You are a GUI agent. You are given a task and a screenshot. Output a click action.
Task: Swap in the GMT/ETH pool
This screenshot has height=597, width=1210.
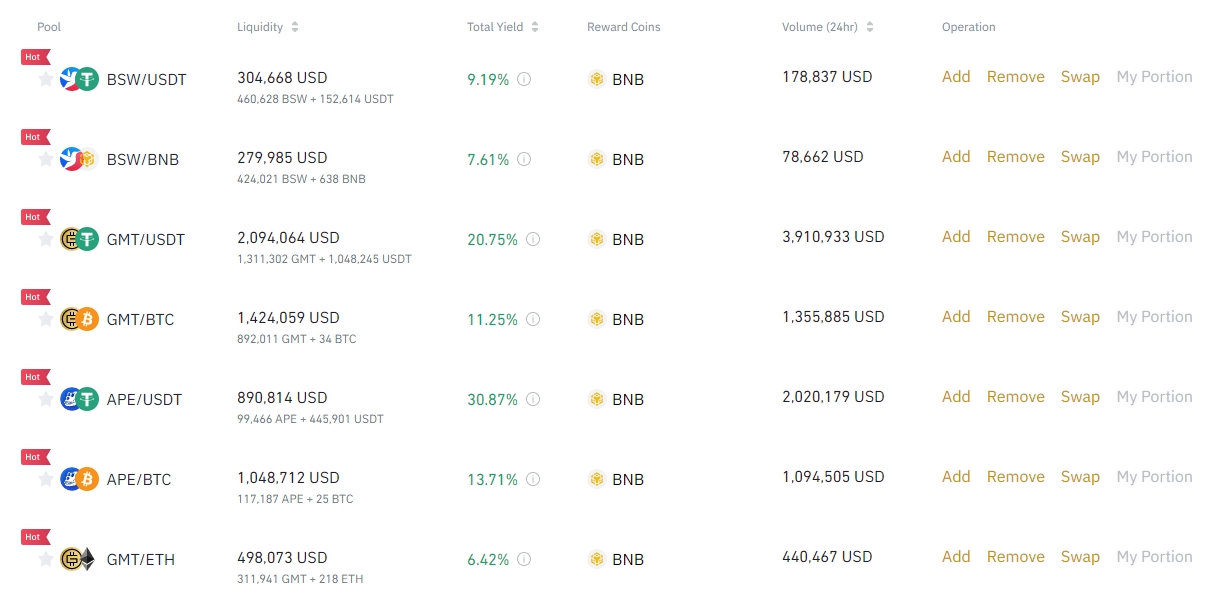(x=1080, y=557)
